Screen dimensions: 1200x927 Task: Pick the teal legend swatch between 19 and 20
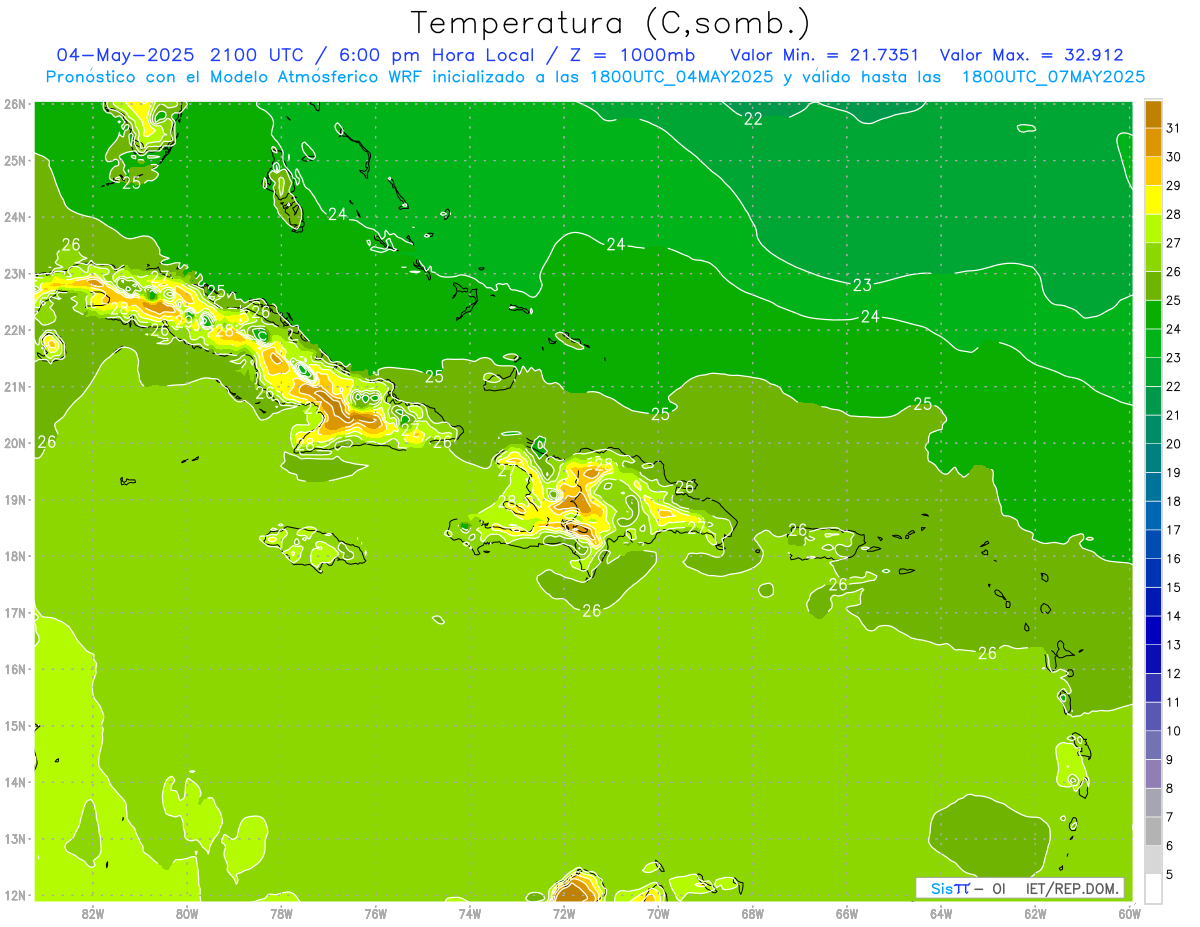[x=1153, y=458]
